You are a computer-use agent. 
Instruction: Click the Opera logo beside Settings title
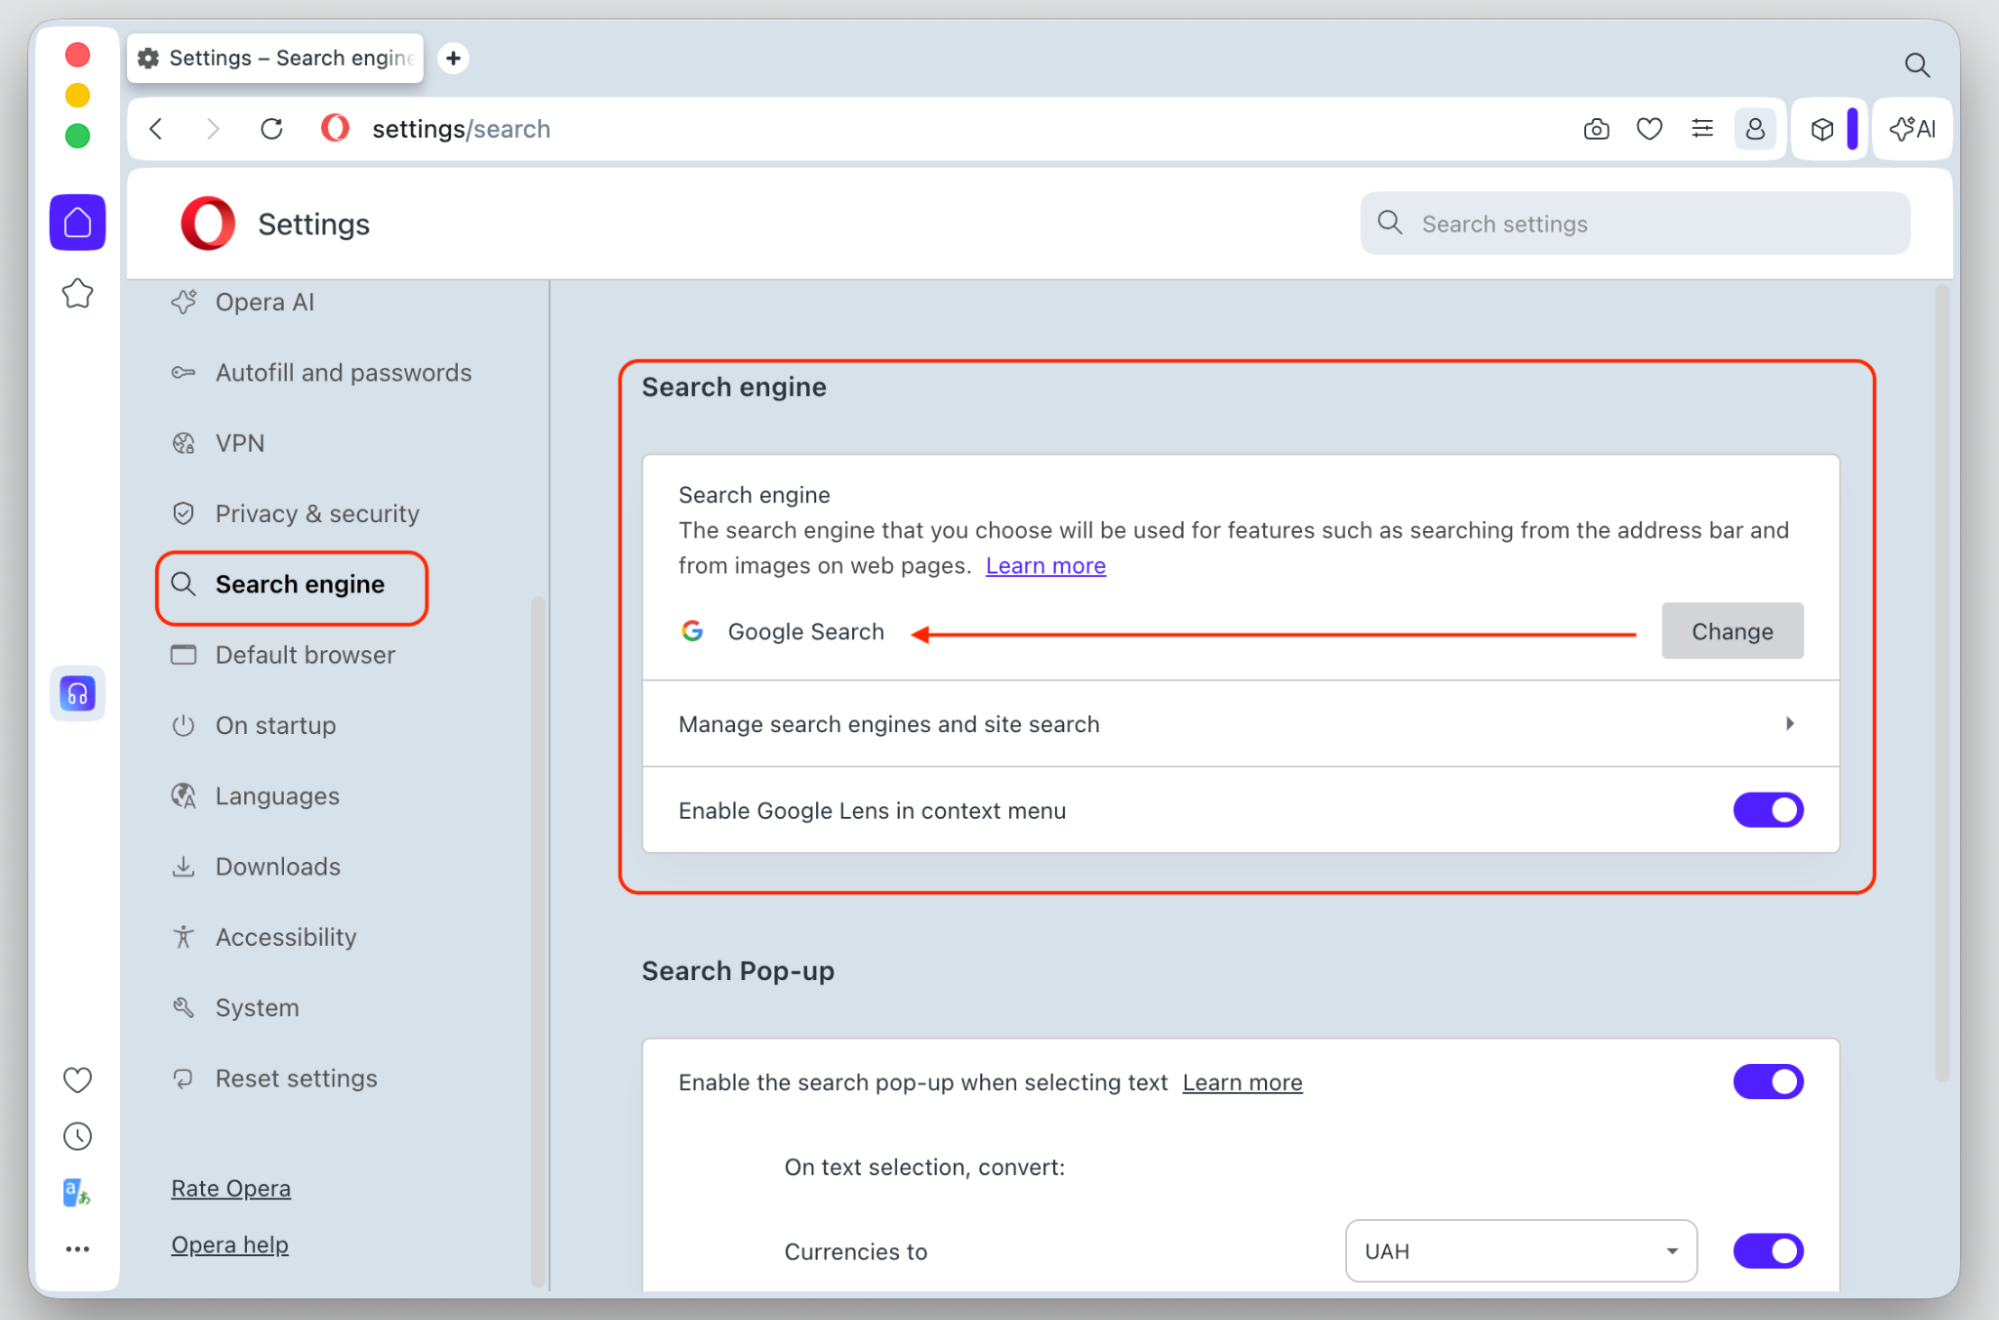tap(208, 223)
